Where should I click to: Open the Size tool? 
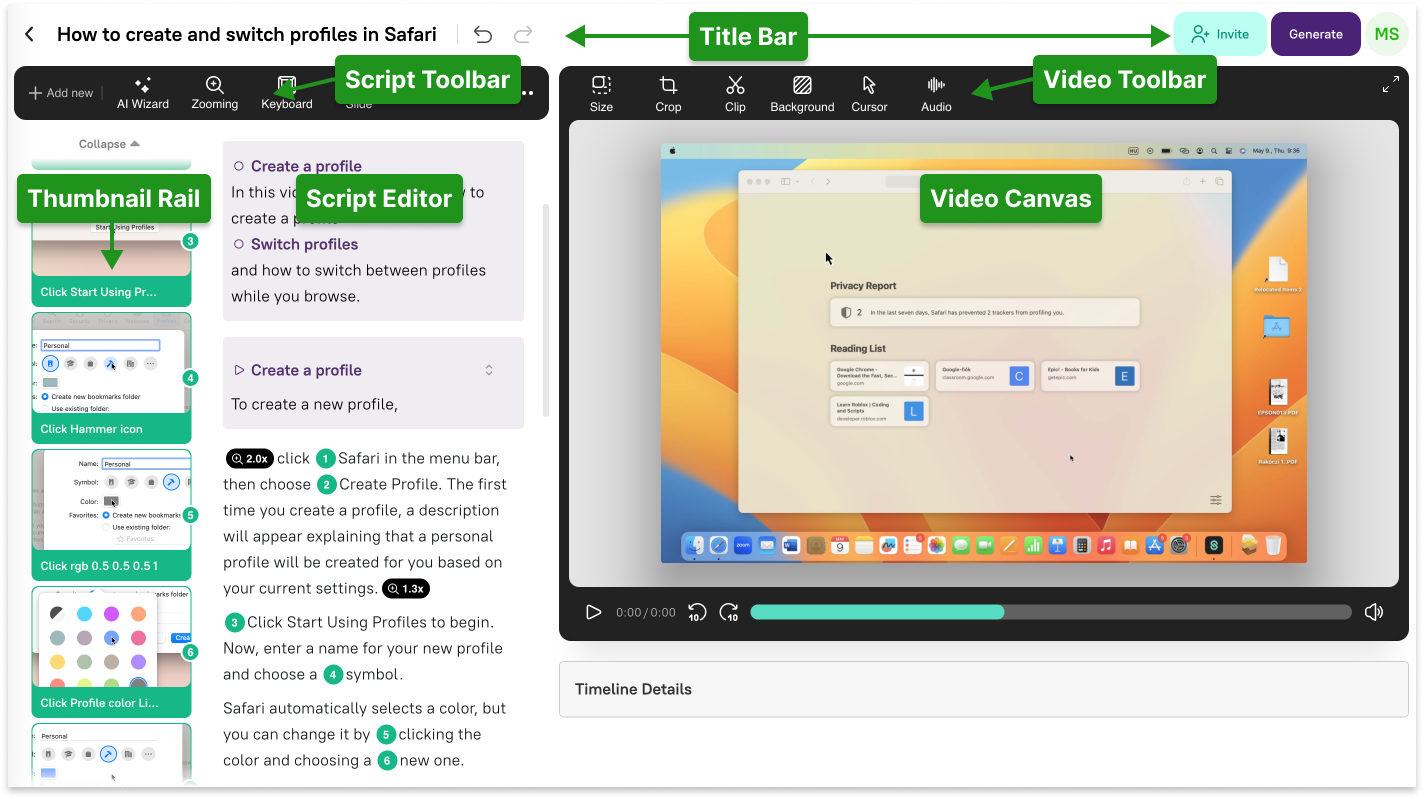click(601, 94)
